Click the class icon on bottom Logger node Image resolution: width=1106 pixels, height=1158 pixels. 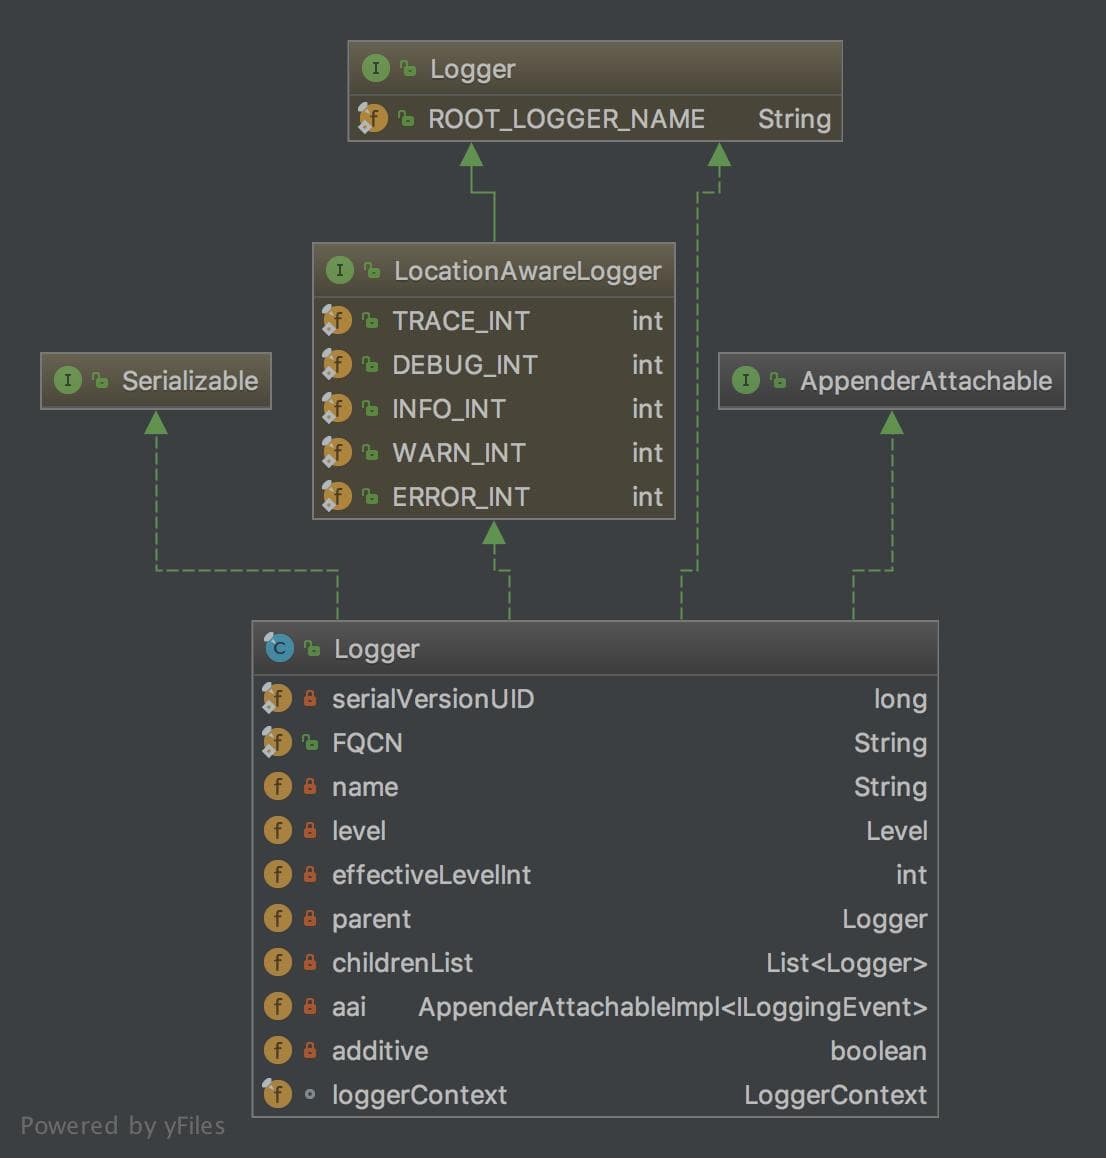click(278, 648)
